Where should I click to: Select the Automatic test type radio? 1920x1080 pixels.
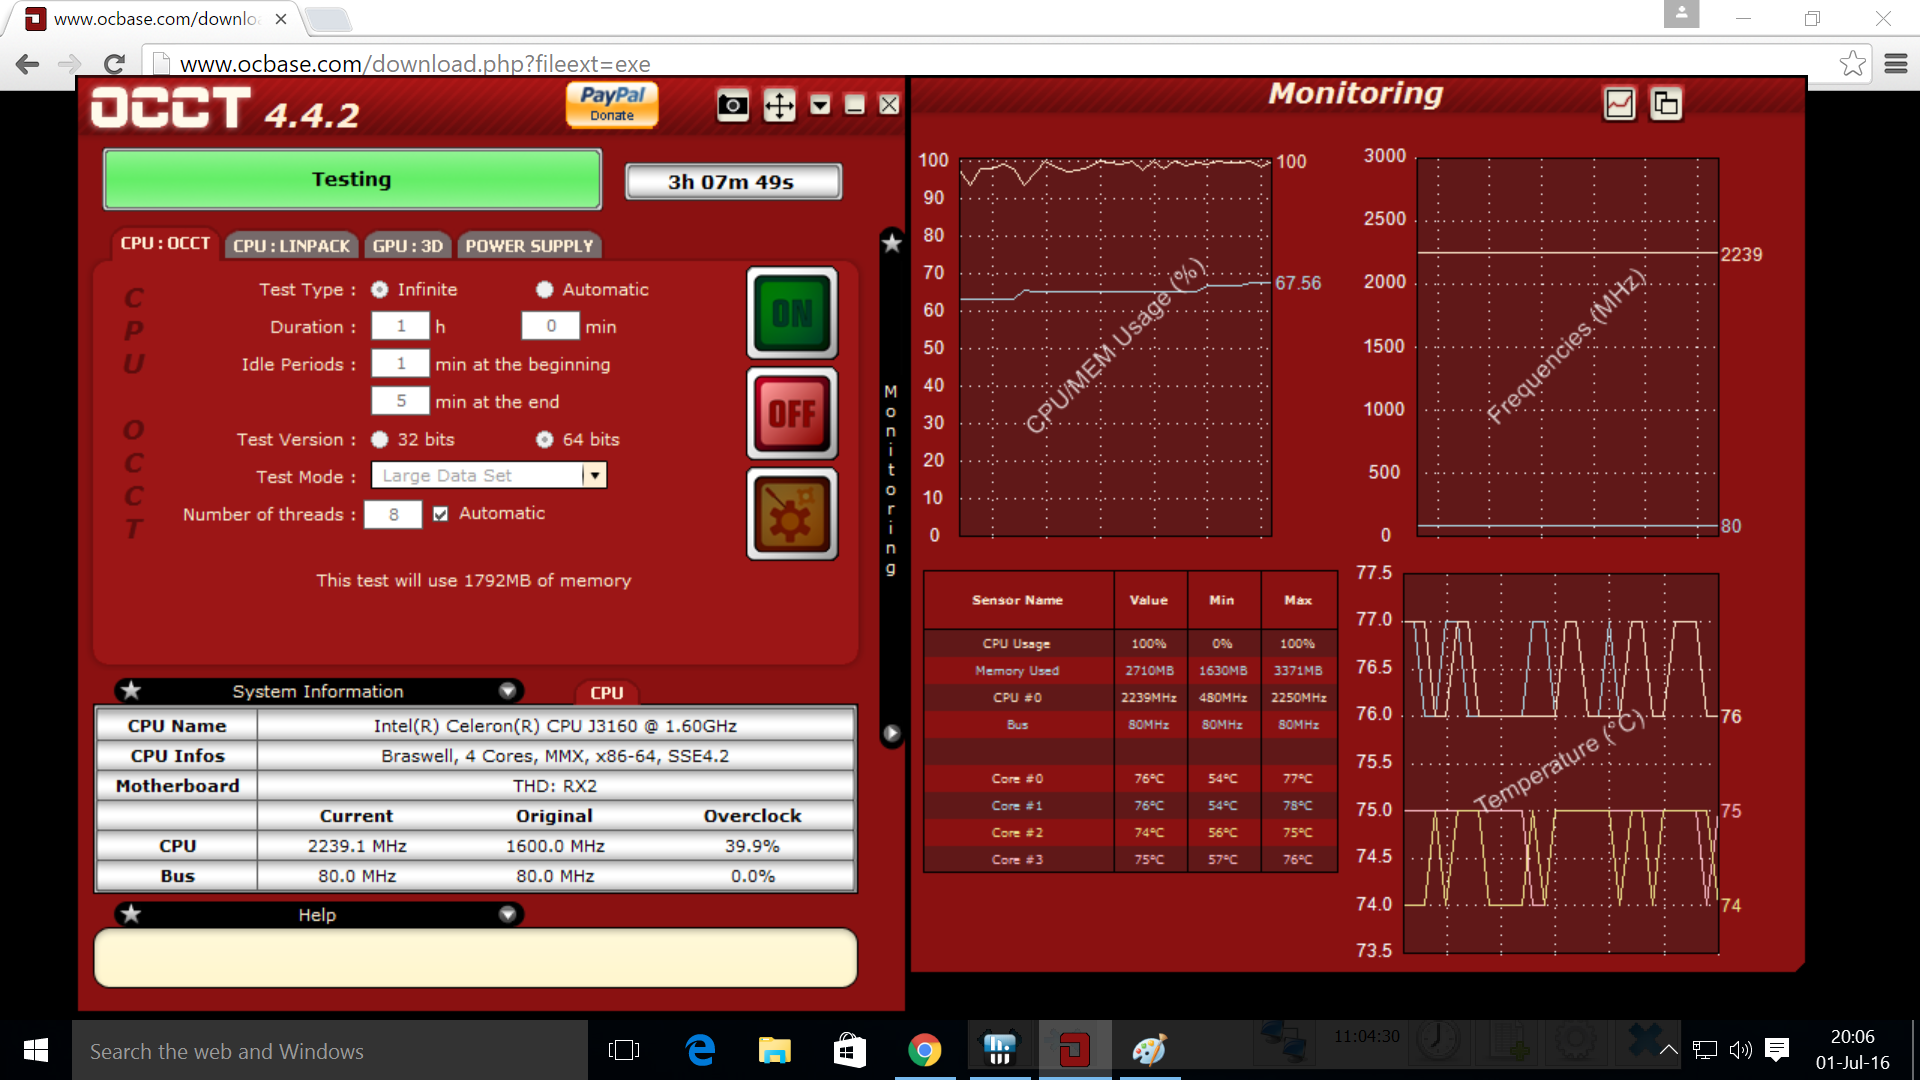pyautogui.click(x=544, y=289)
